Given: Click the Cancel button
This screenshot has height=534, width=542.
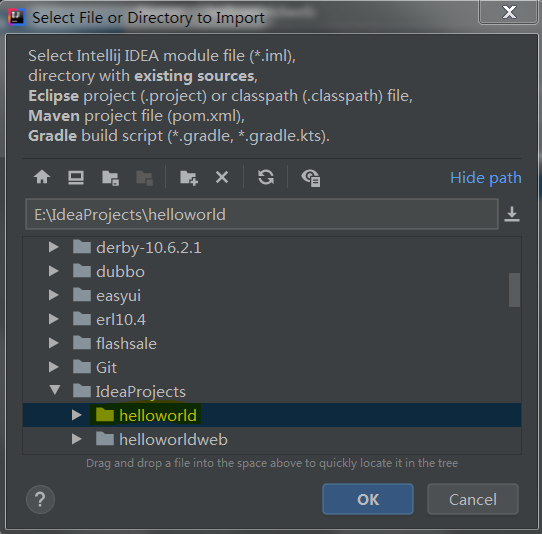Looking at the screenshot, I should click(473, 499).
